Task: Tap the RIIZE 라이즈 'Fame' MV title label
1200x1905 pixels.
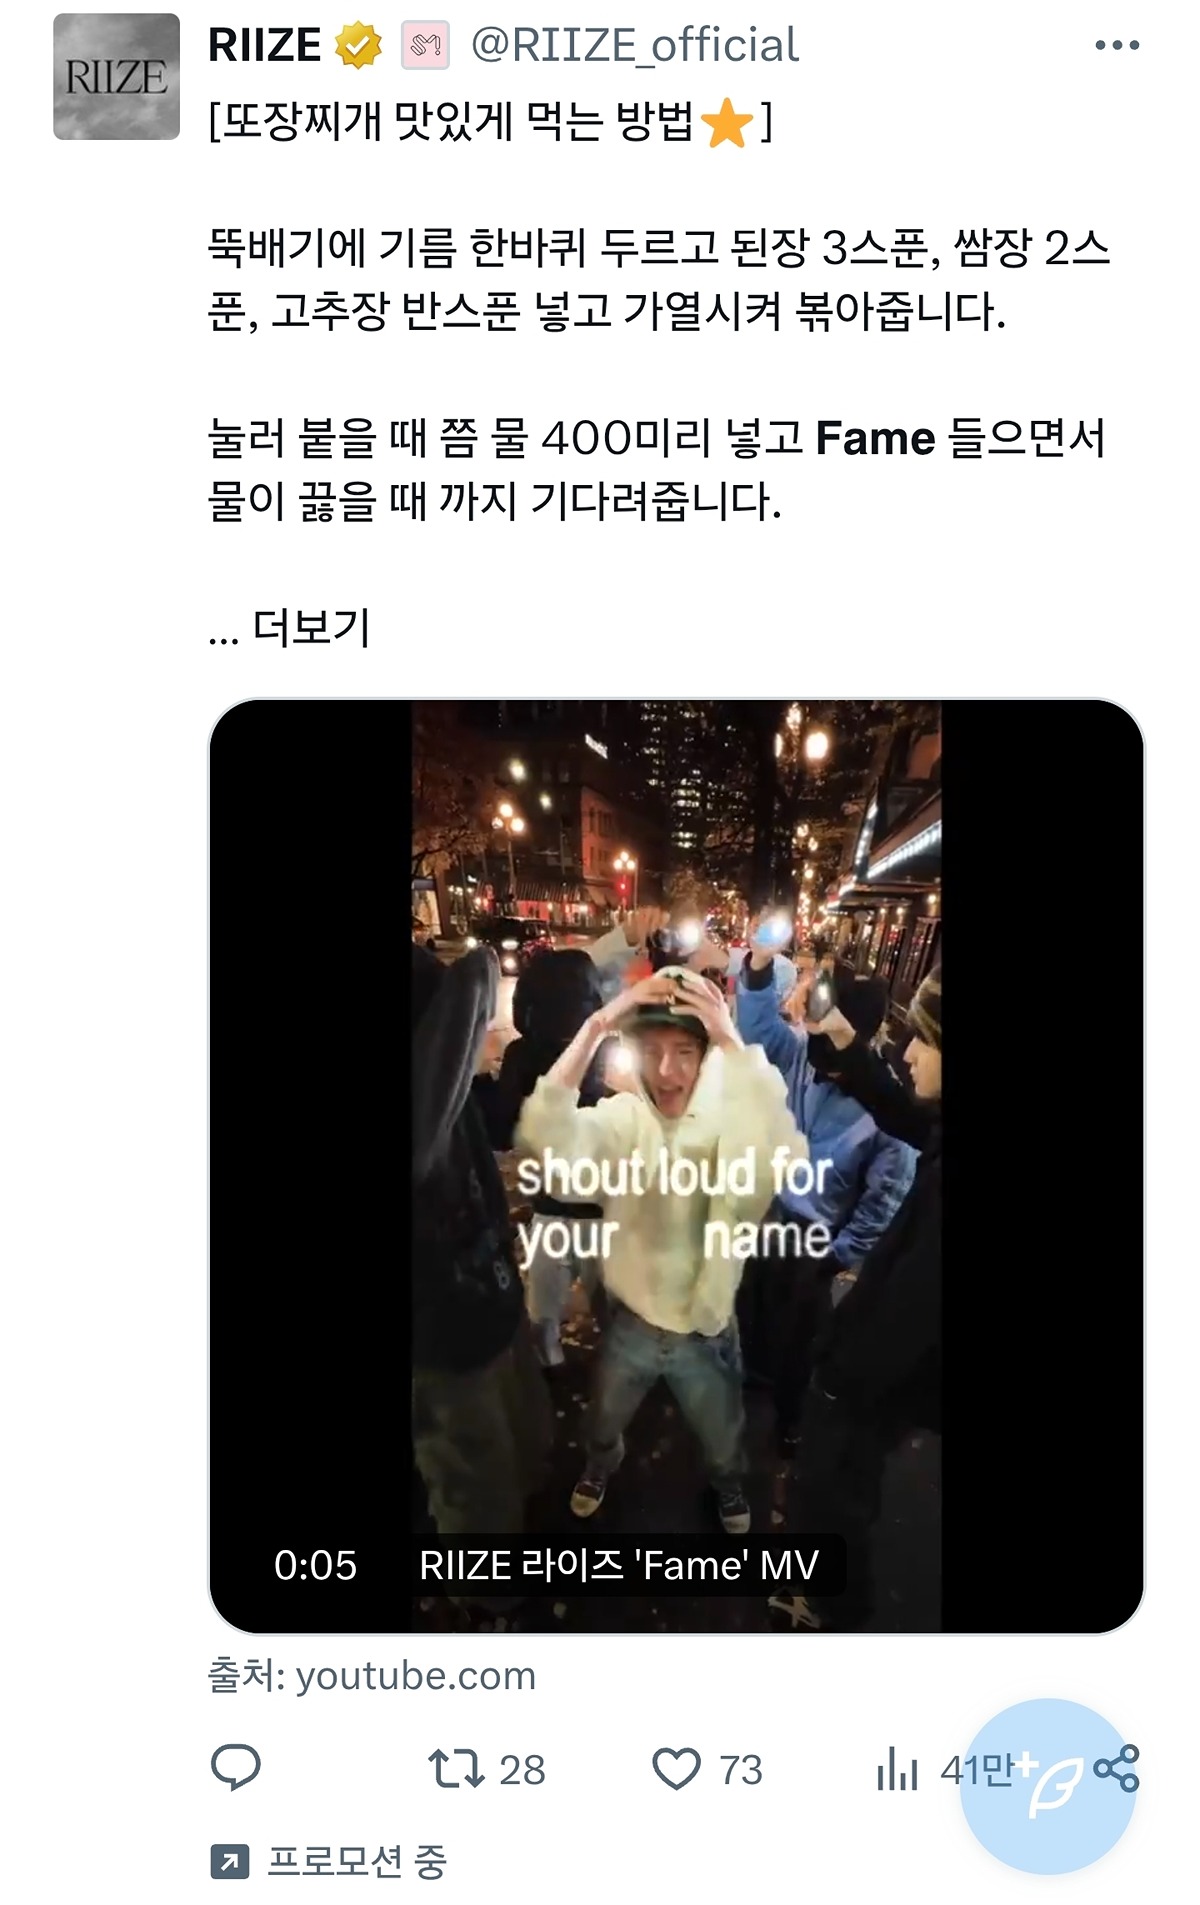Action: click(x=619, y=1565)
